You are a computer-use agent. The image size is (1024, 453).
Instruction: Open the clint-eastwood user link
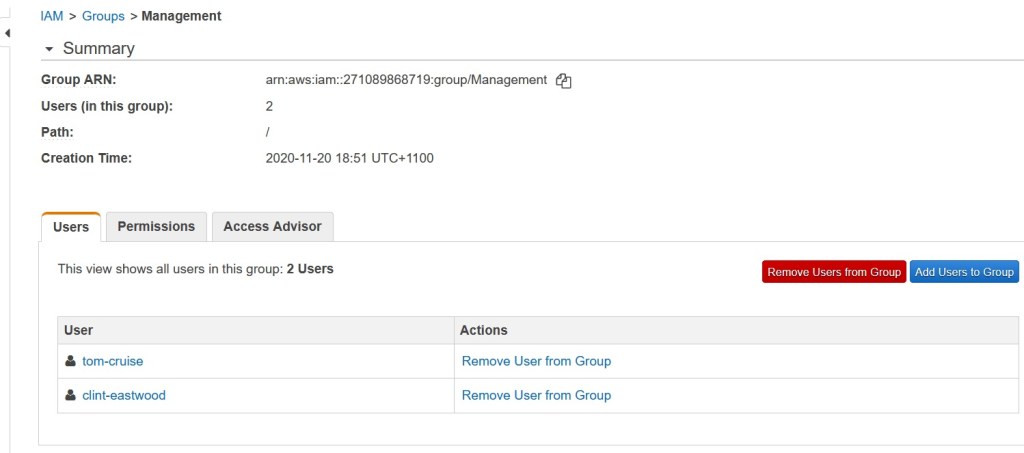[124, 395]
